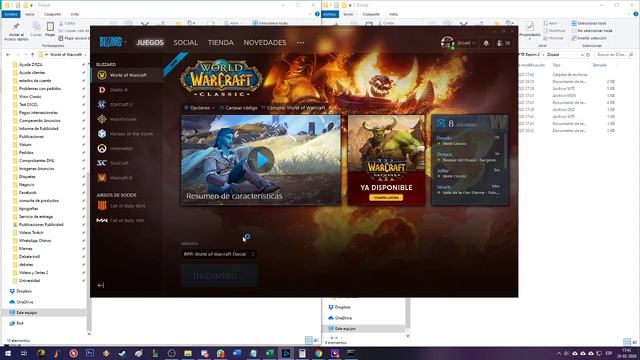Select the Warcraft III game icon
Image resolution: width=640 pixels, height=360 pixels.
(102, 178)
